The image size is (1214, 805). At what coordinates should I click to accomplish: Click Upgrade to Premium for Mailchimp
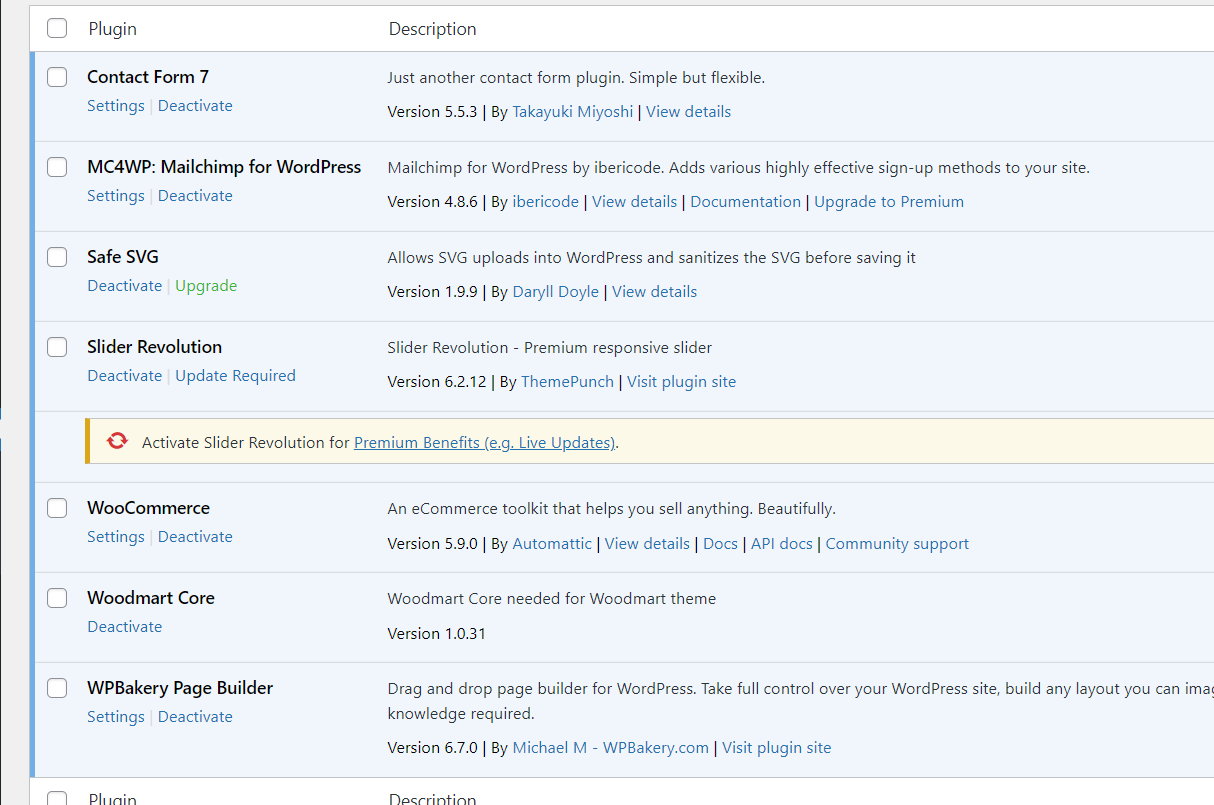tap(889, 202)
